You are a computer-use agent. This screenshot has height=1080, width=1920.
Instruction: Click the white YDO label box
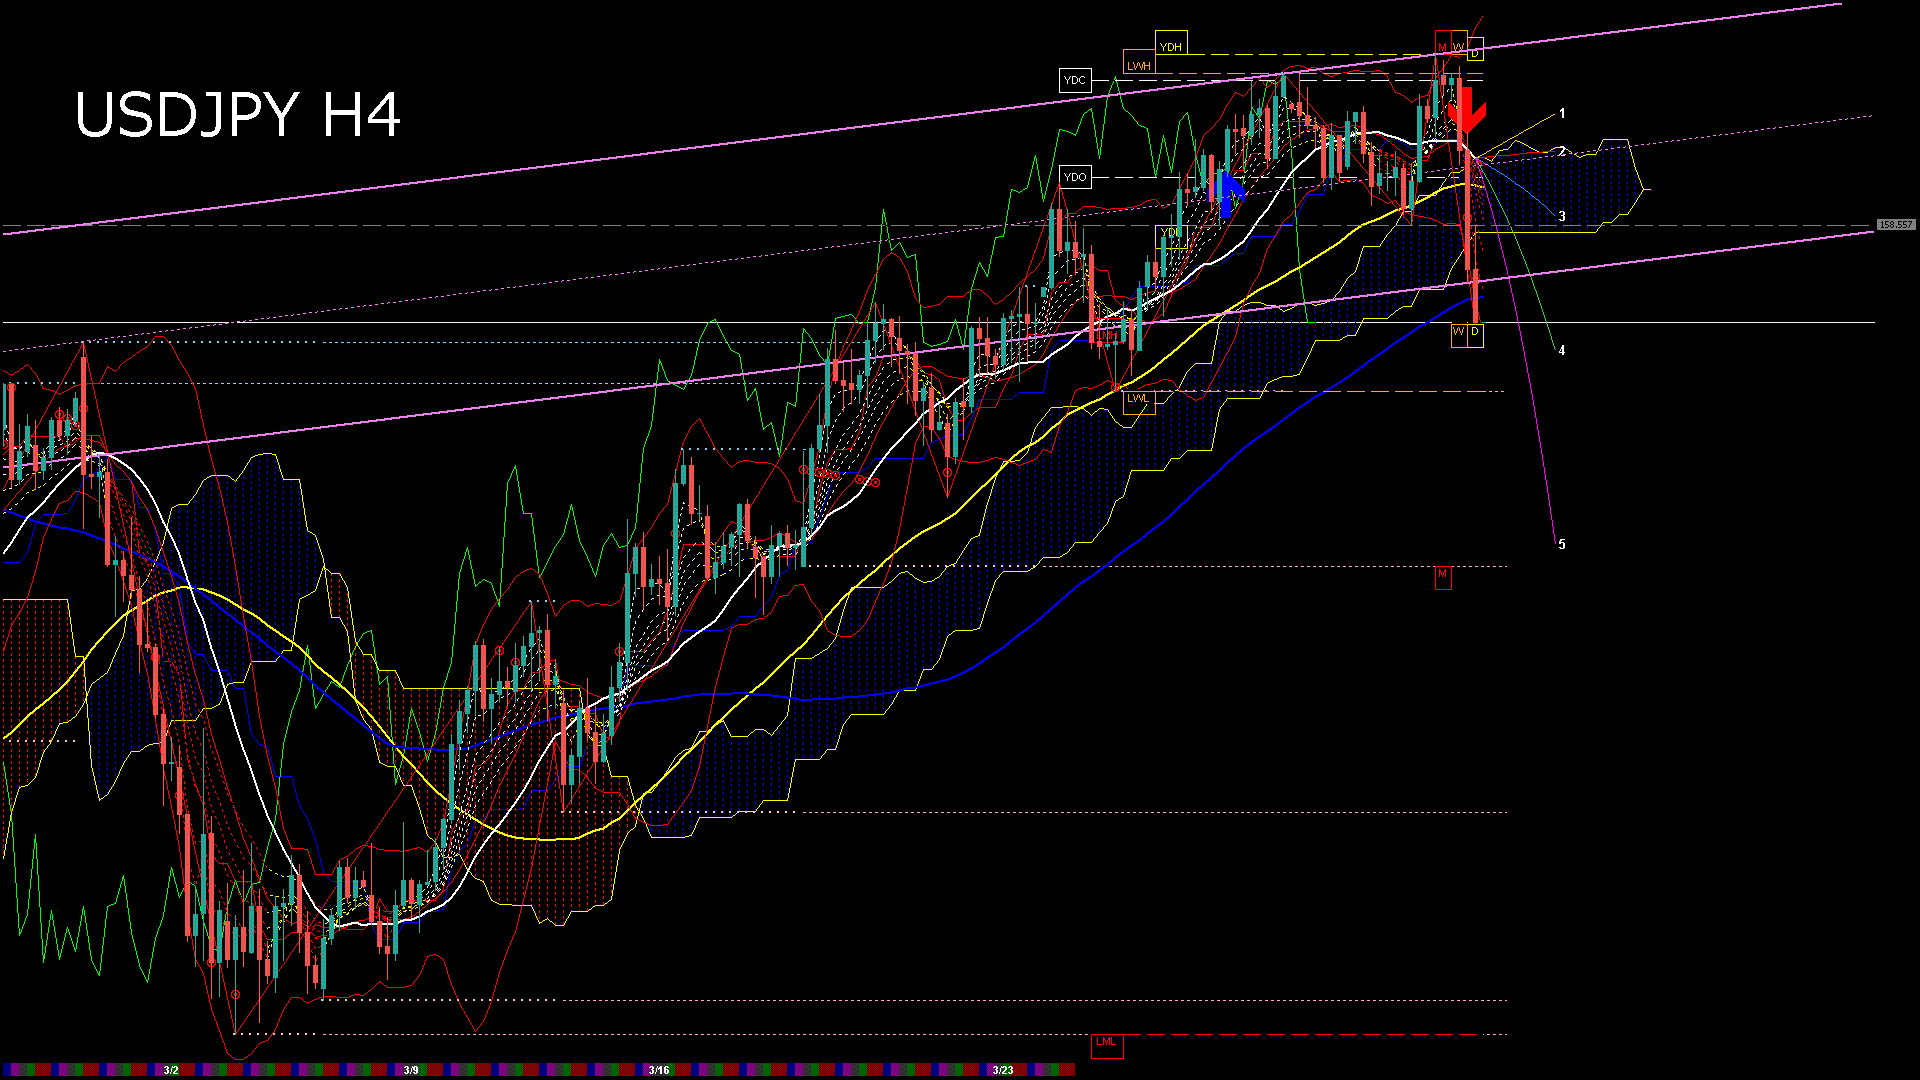tap(1075, 177)
